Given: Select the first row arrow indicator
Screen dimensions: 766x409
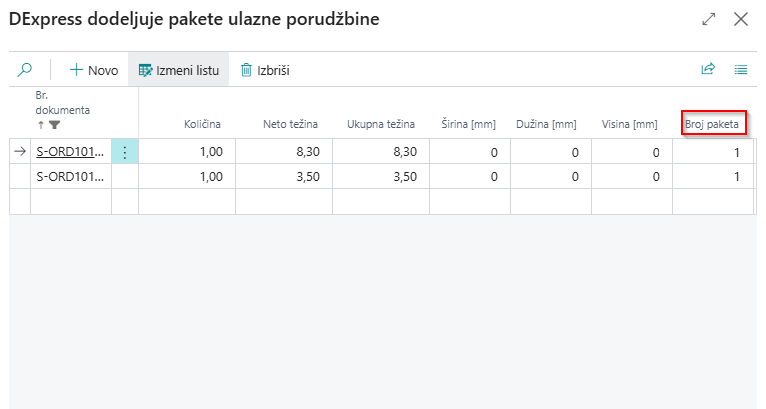Looking at the screenshot, I should (x=20, y=152).
